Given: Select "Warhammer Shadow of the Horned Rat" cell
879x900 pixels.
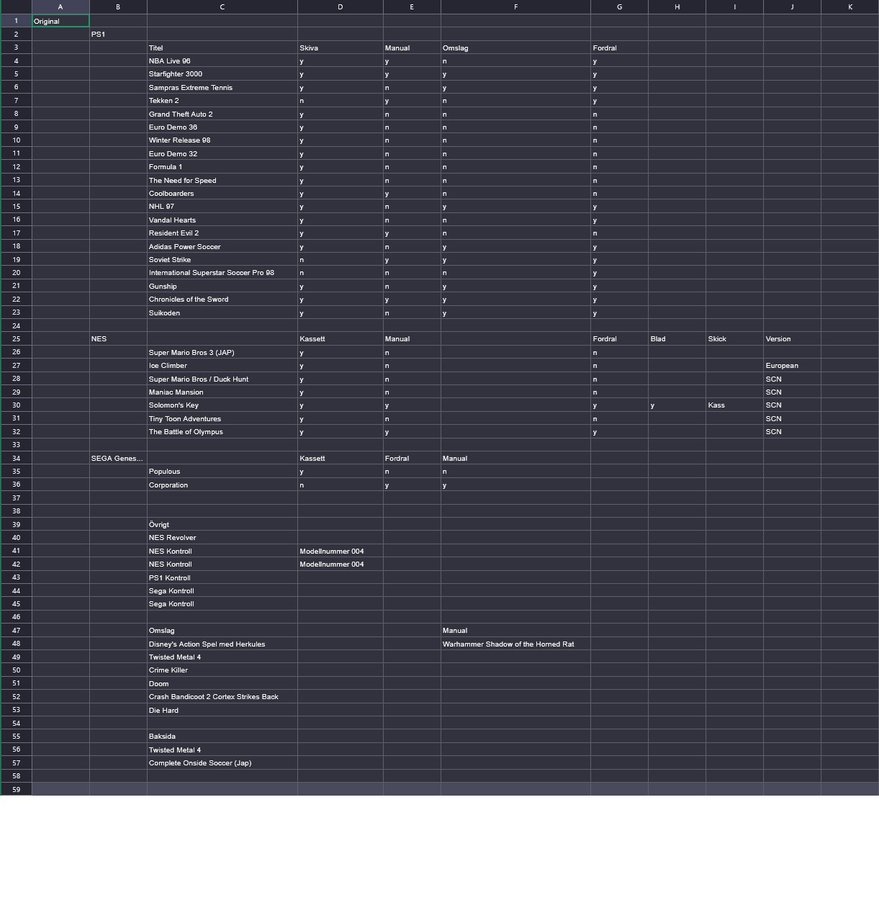Looking at the screenshot, I should (x=515, y=644).
